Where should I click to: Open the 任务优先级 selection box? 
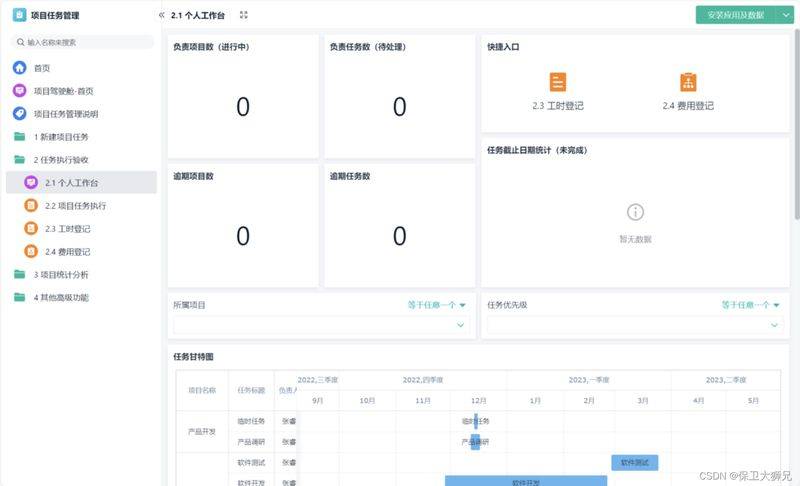click(x=635, y=325)
